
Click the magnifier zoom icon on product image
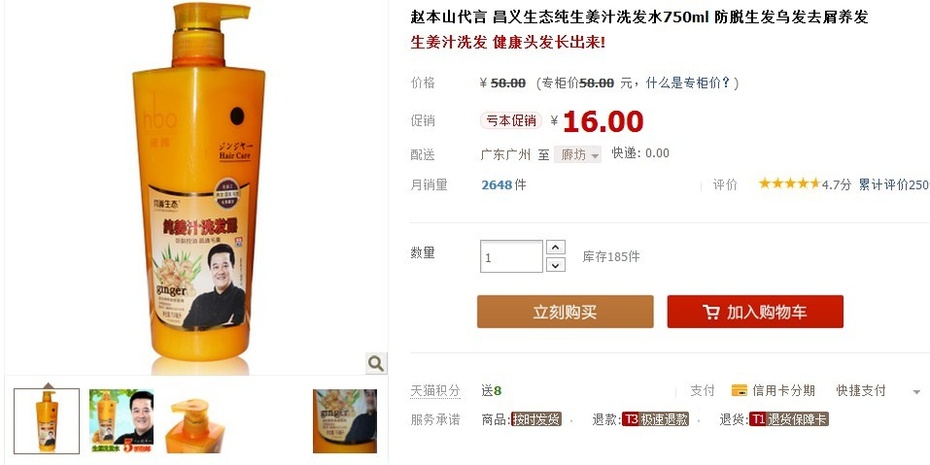376,363
